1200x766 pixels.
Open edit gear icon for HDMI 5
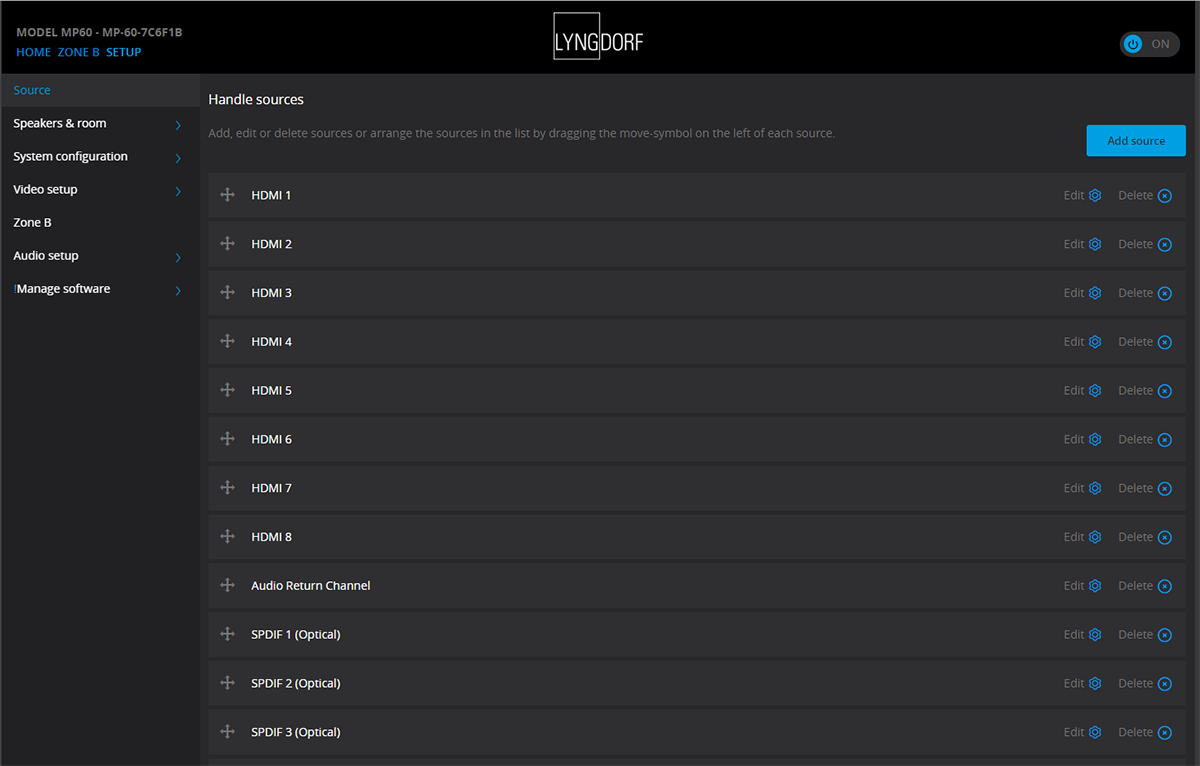pos(1095,390)
